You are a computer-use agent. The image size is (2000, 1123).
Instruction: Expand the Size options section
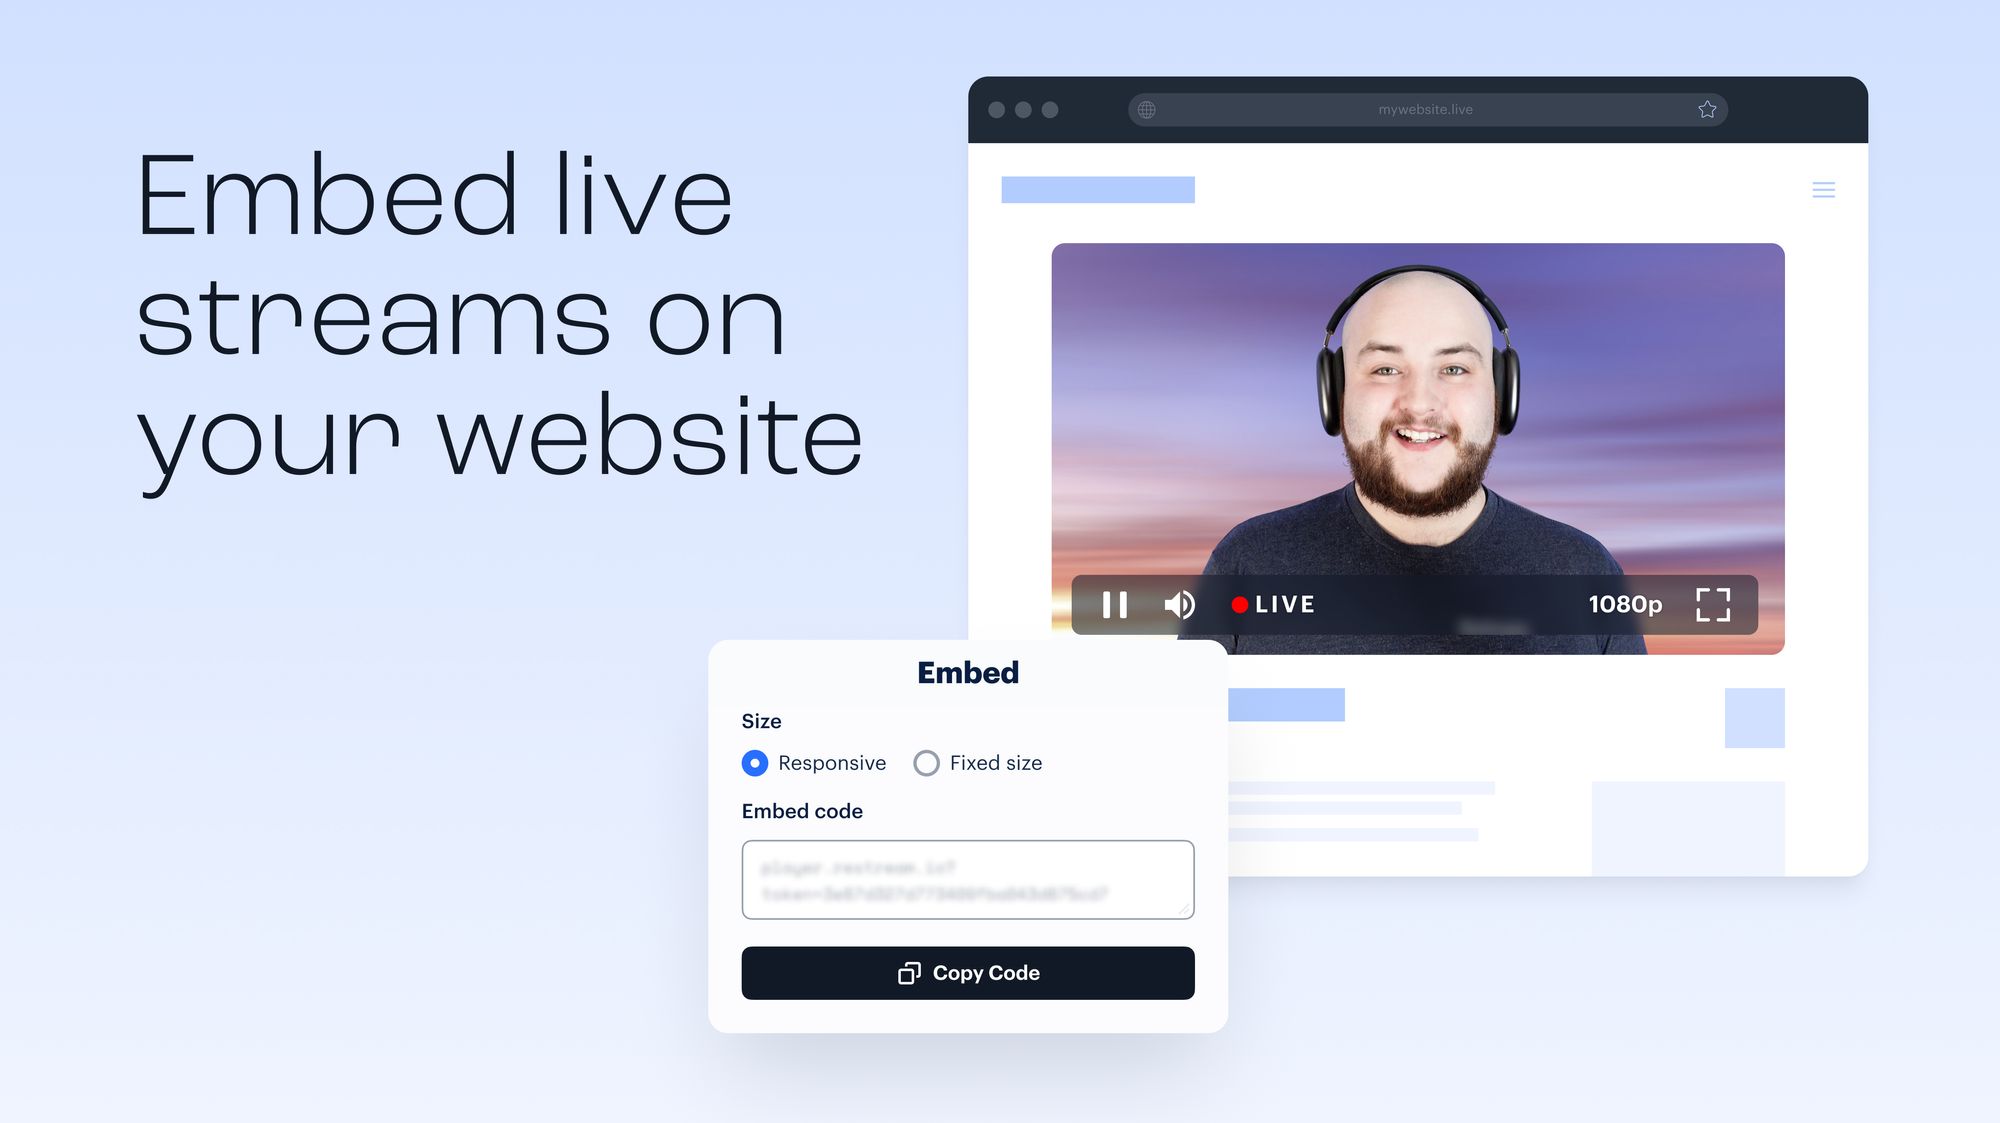[x=761, y=721]
